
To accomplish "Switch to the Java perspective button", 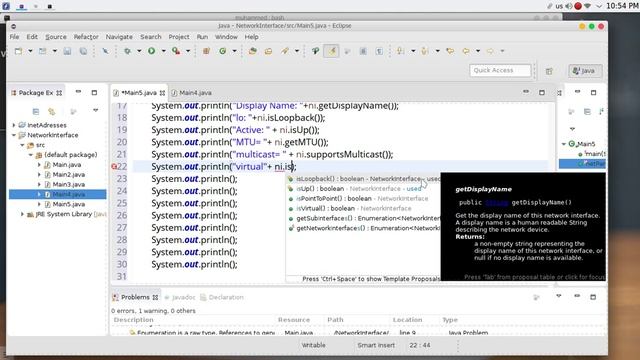I will 585,71.
